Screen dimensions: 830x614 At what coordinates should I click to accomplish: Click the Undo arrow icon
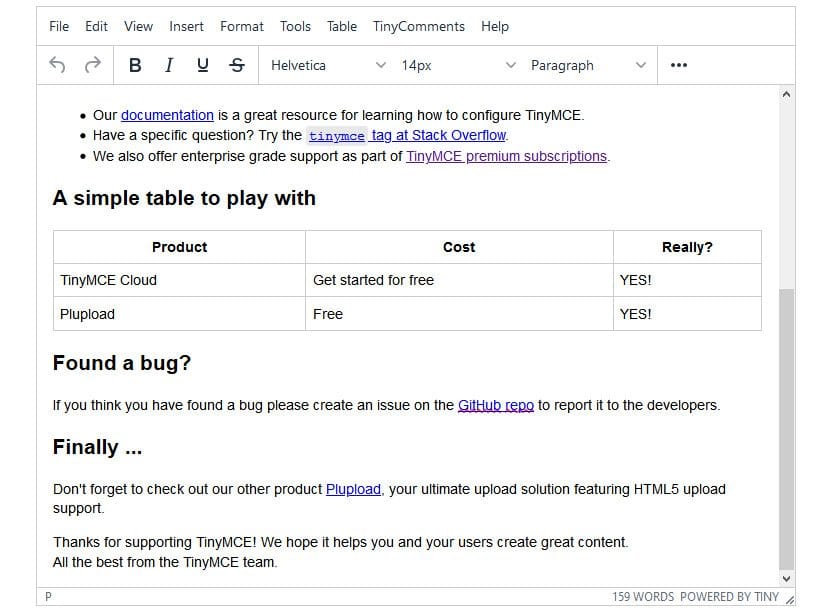tap(58, 65)
